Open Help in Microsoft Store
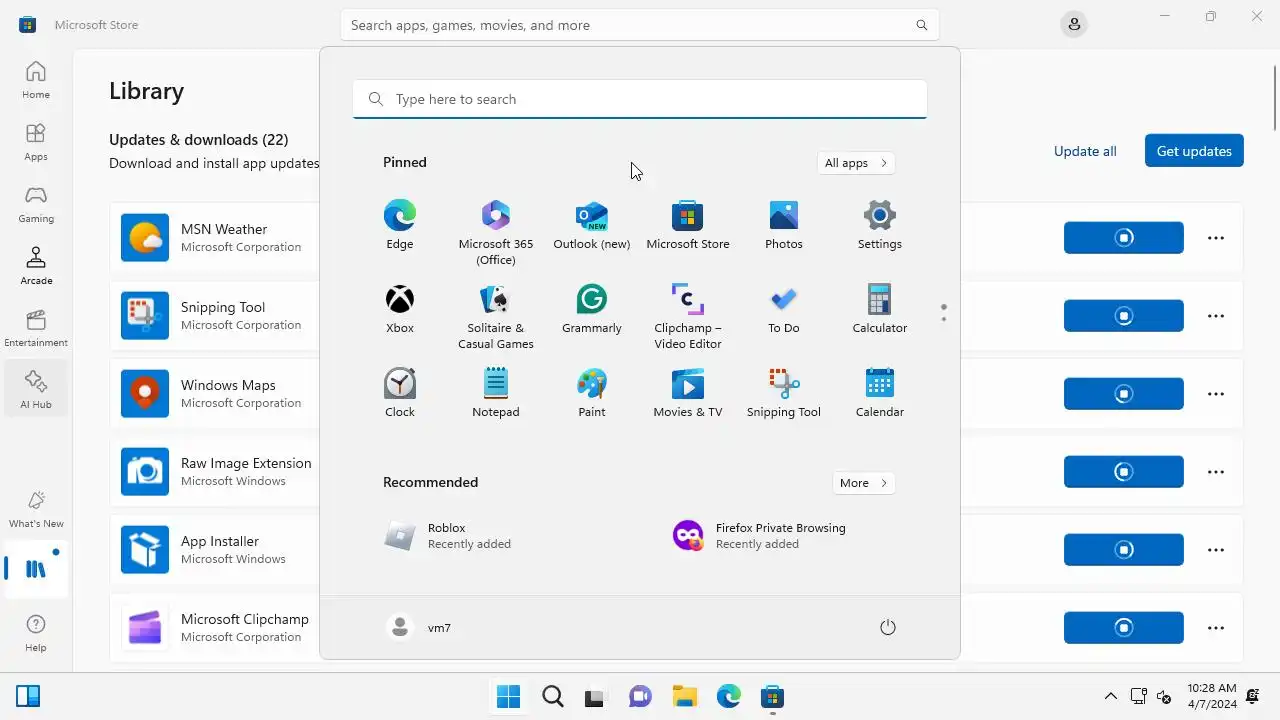Screen dimensions: 1280x720 [36, 633]
